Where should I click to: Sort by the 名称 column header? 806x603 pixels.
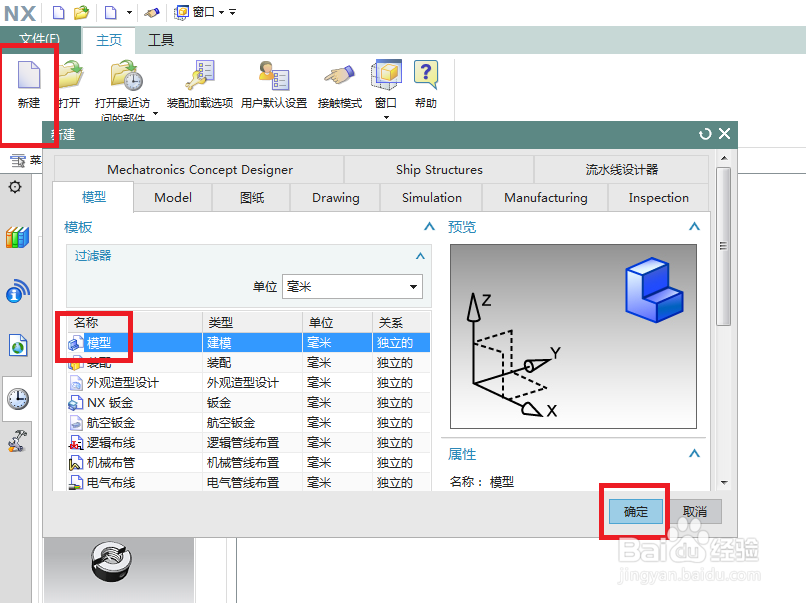coord(135,322)
